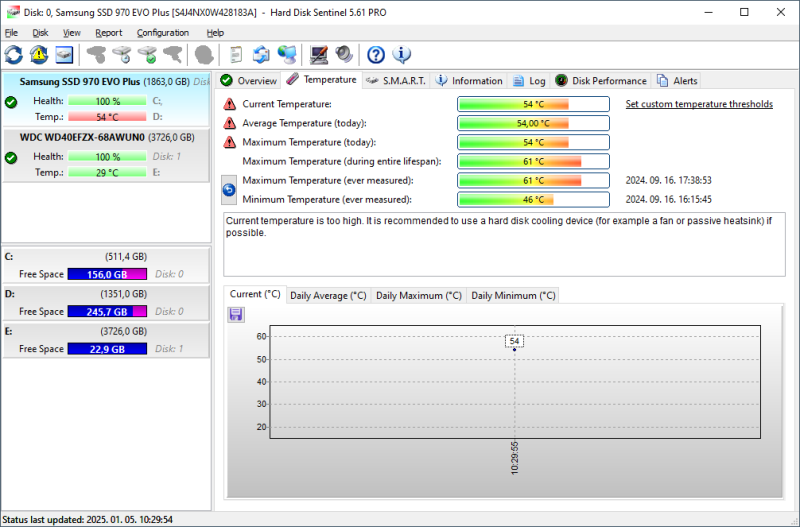Open the Configuration menu
The image size is (800, 527).
[x=163, y=33]
